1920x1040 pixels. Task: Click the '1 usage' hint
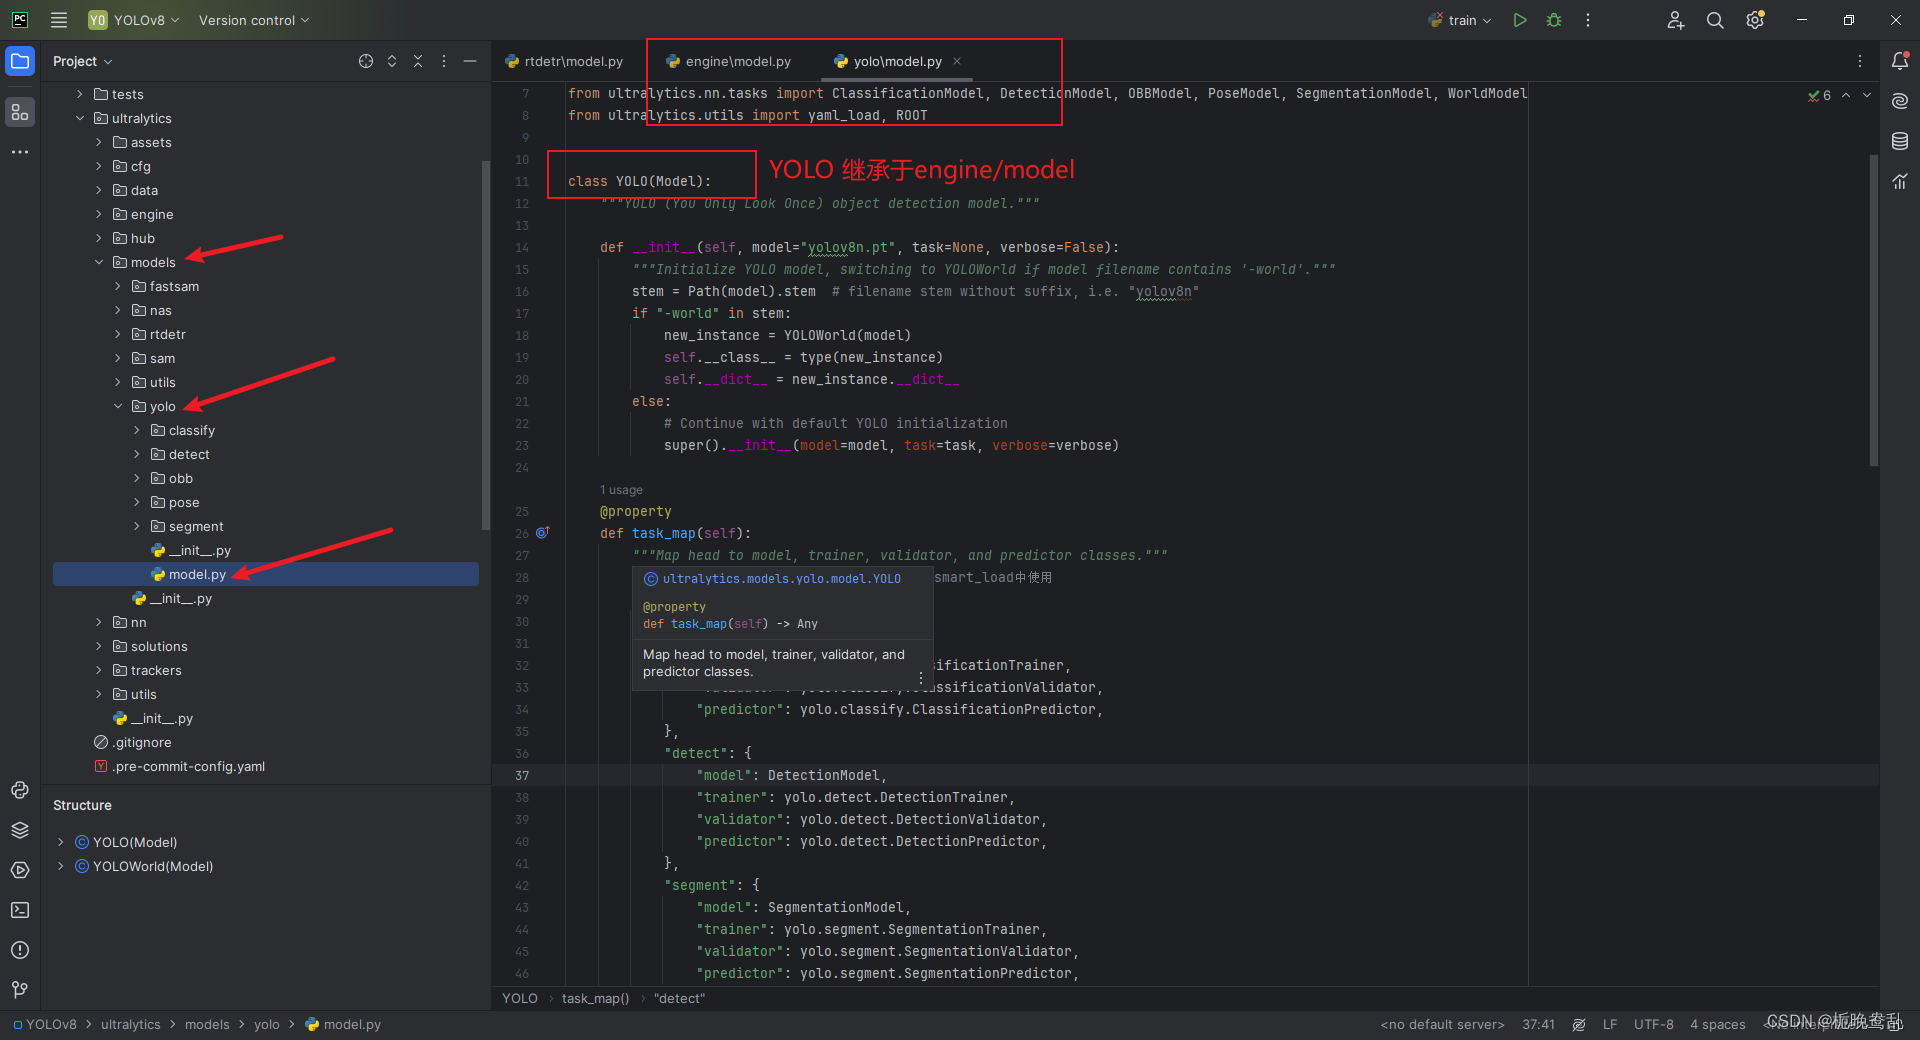[x=621, y=490]
